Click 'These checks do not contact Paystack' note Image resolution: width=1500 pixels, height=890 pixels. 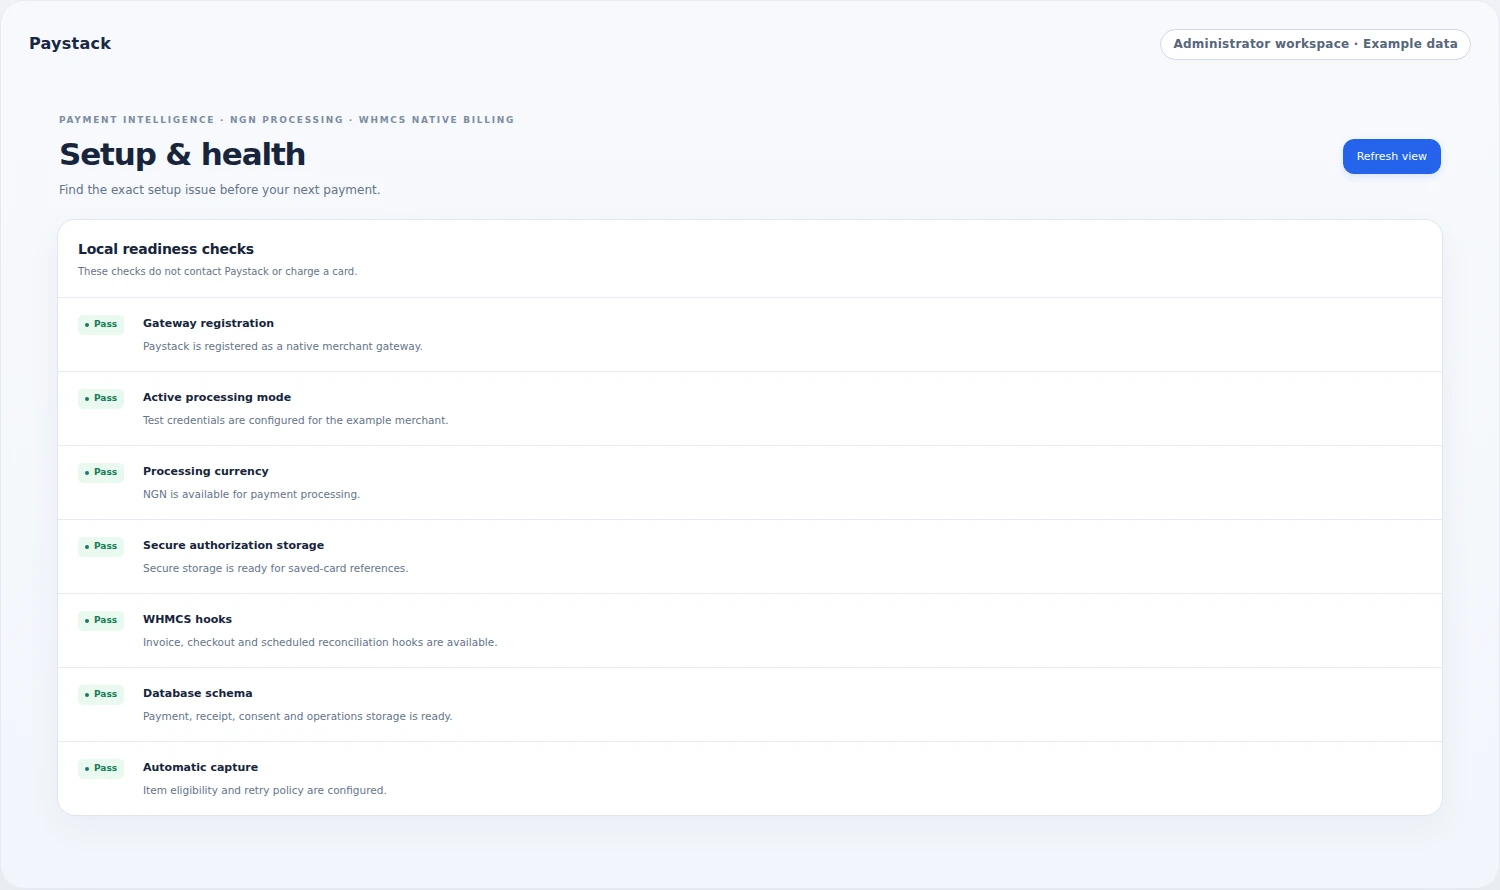click(217, 271)
